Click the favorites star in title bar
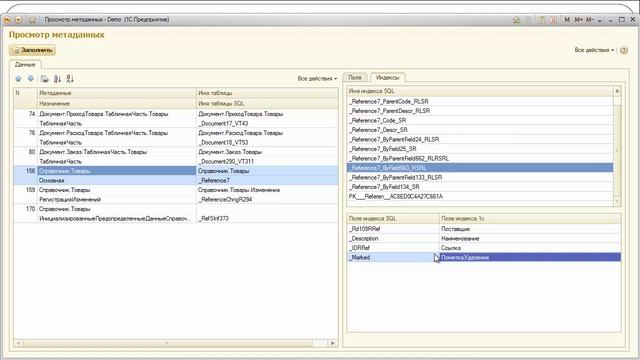 (x=33, y=20)
